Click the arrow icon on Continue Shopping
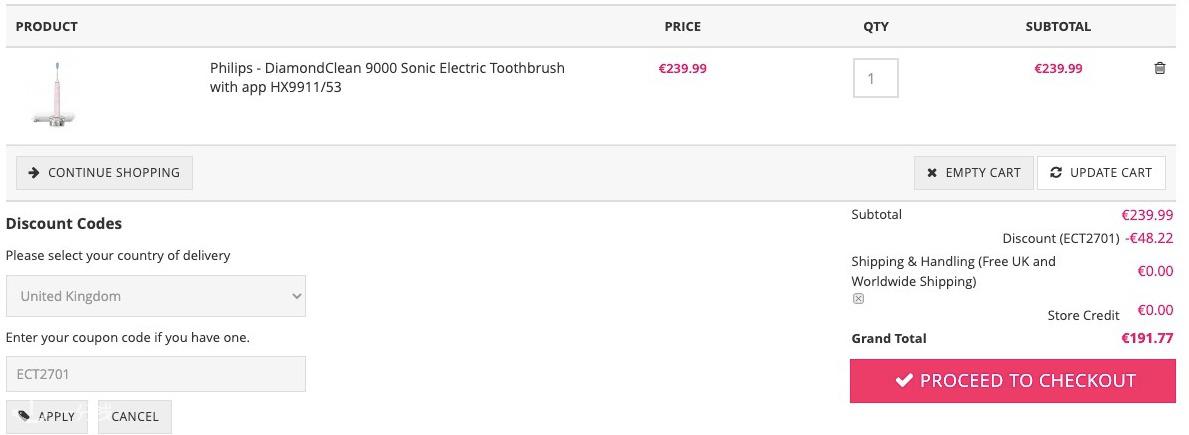This screenshot has height=435, width=1189. pyautogui.click(x=33, y=173)
